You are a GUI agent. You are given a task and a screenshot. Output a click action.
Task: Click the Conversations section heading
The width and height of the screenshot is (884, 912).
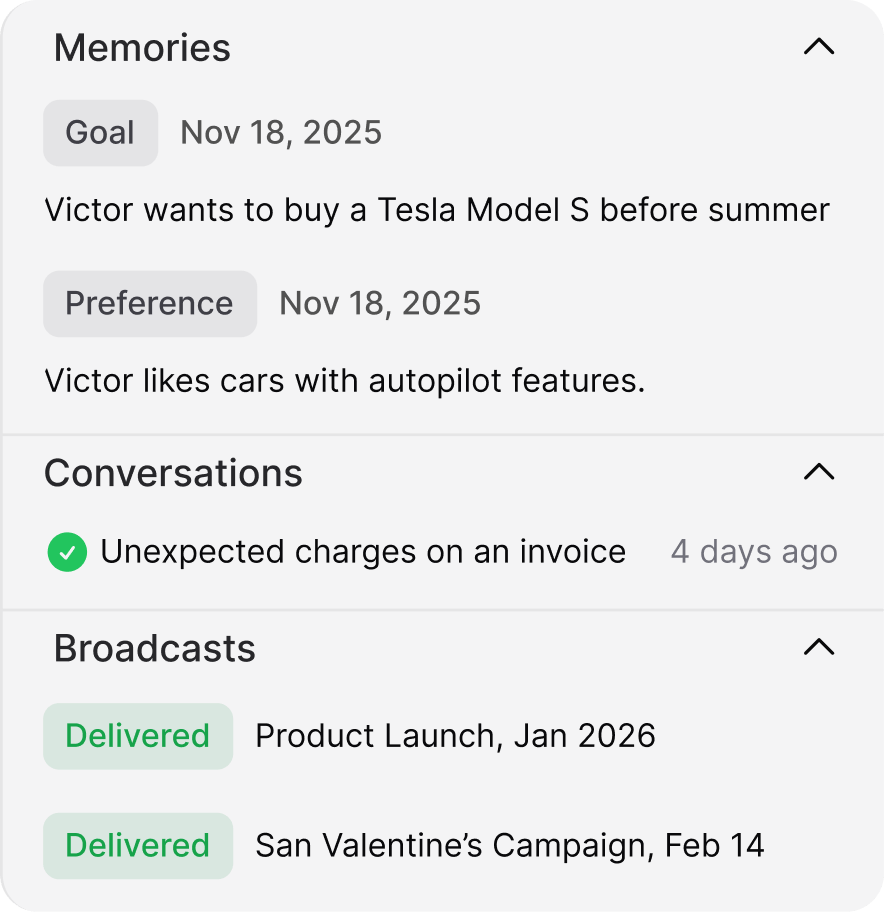coord(173,473)
